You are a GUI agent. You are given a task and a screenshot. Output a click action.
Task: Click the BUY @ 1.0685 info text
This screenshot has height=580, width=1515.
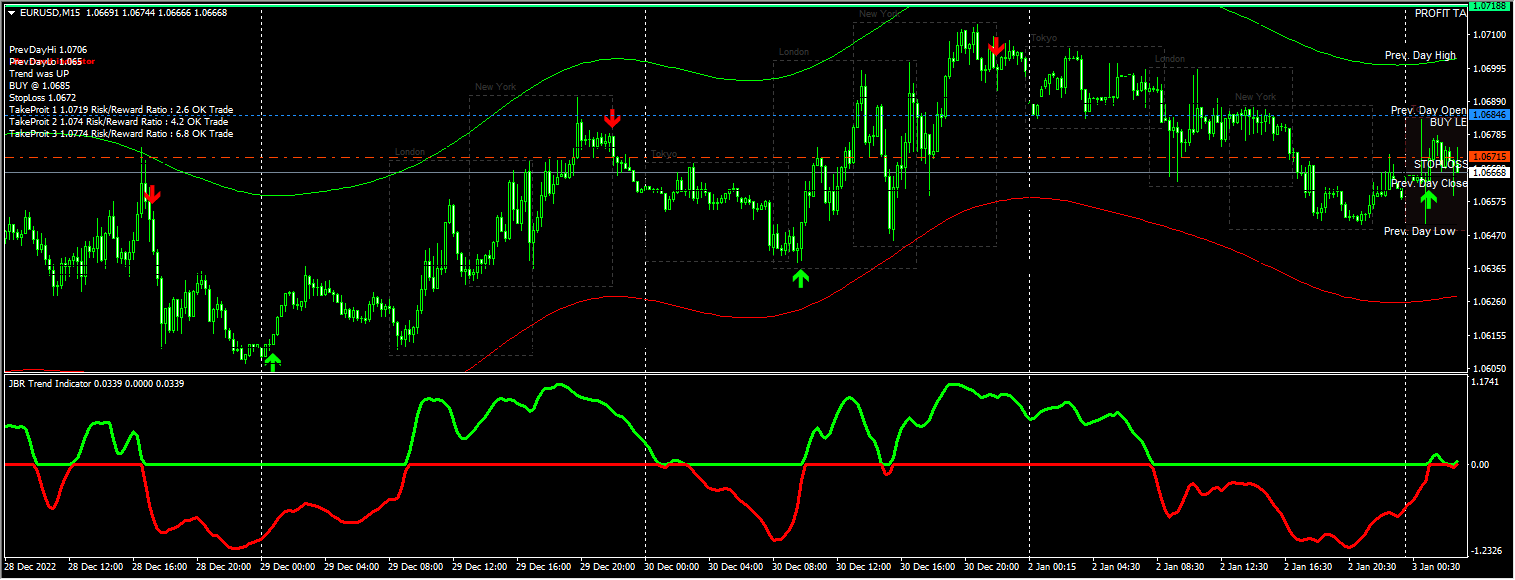40,85
